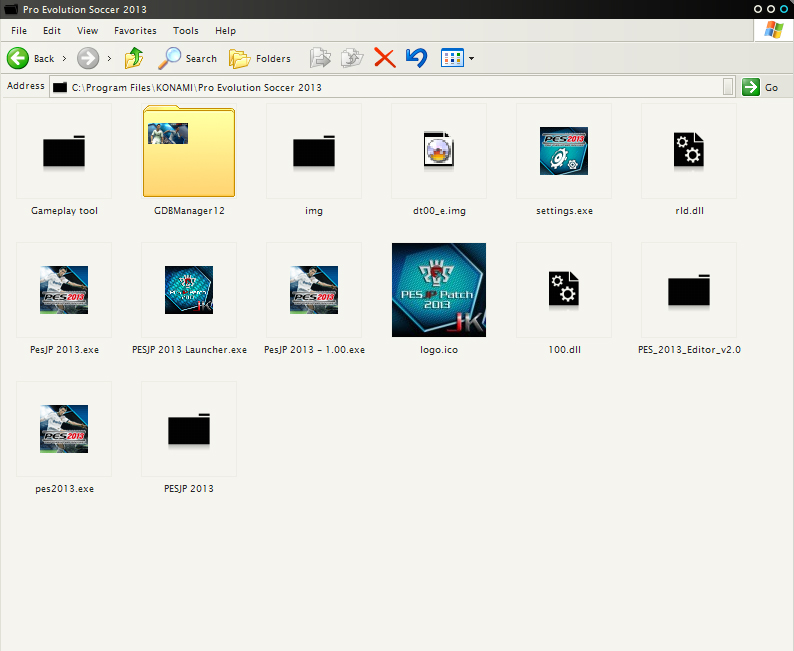The width and height of the screenshot is (794, 651).
Task: Click the "Folders" toolbar label
Action: (x=273, y=59)
